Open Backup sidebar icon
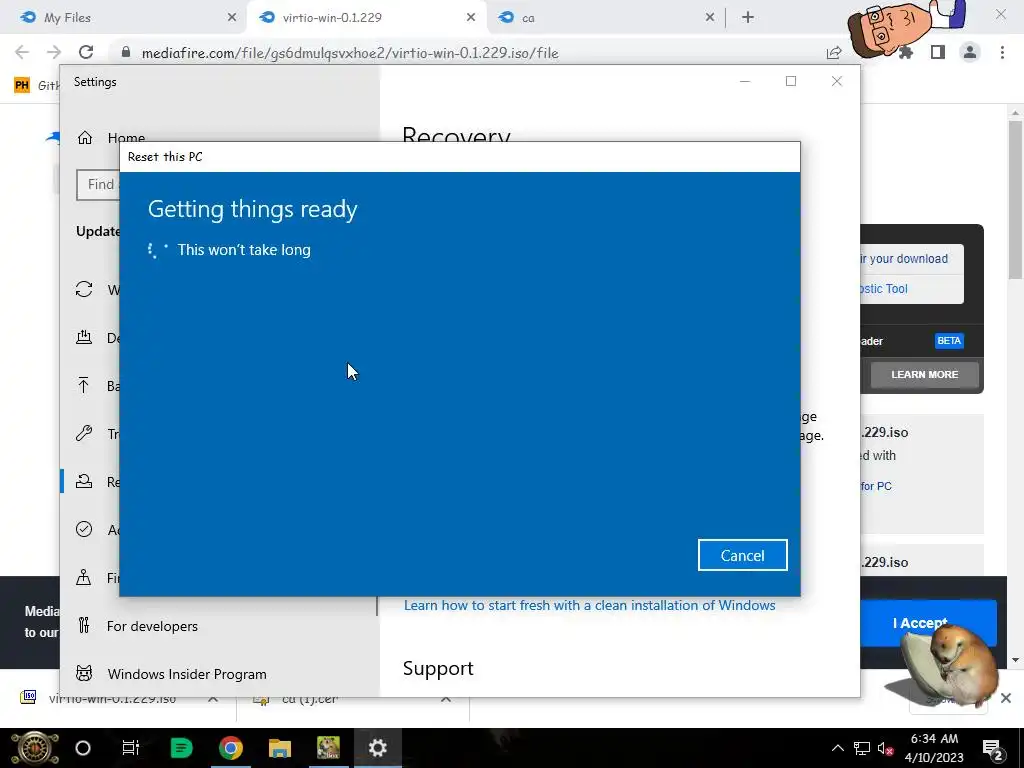The width and height of the screenshot is (1024, 768). pos(84,385)
